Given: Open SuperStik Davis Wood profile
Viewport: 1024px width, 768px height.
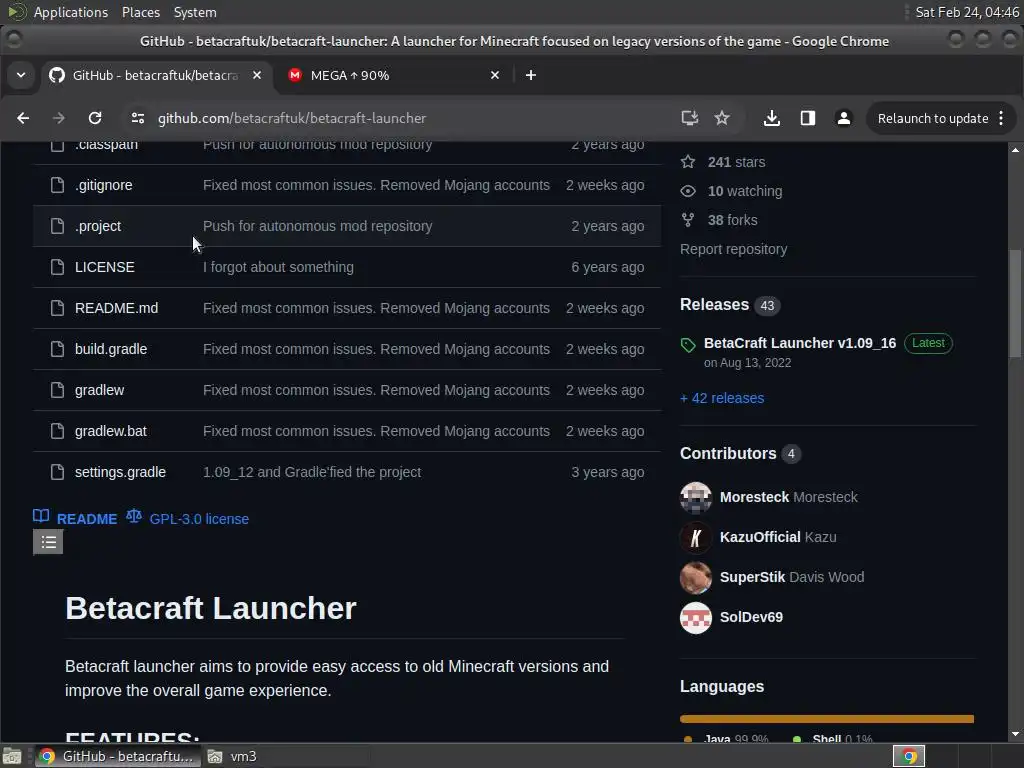Looking at the screenshot, I should tap(792, 577).
